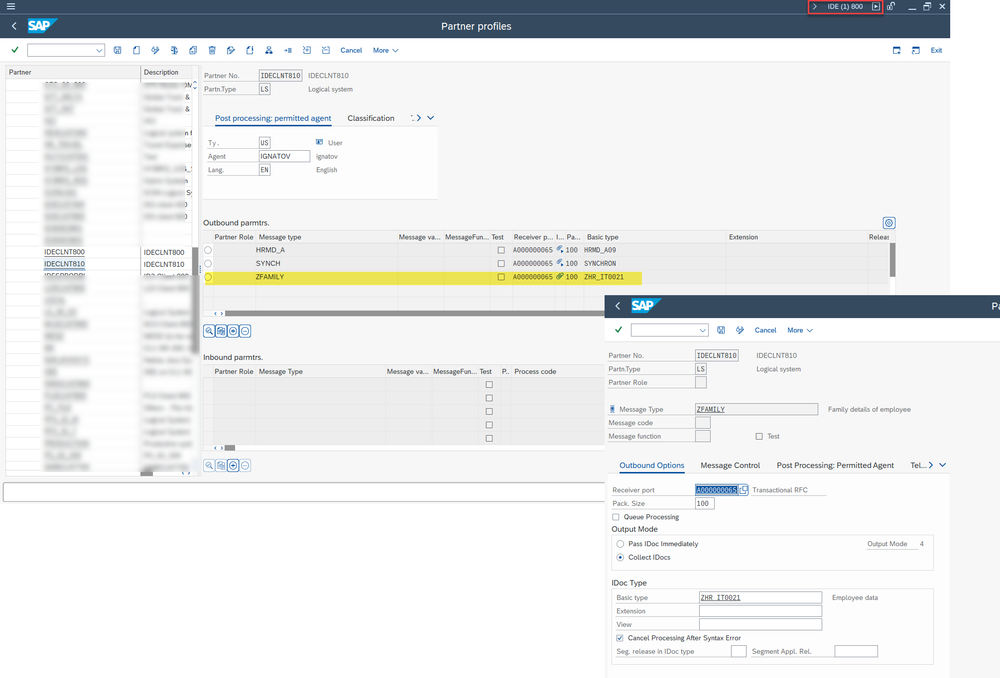Image resolution: width=1000 pixels, height=678 pixels.
Task: Click the magnifier icon under Outbound parmtrs table
Action: point(210,330)
